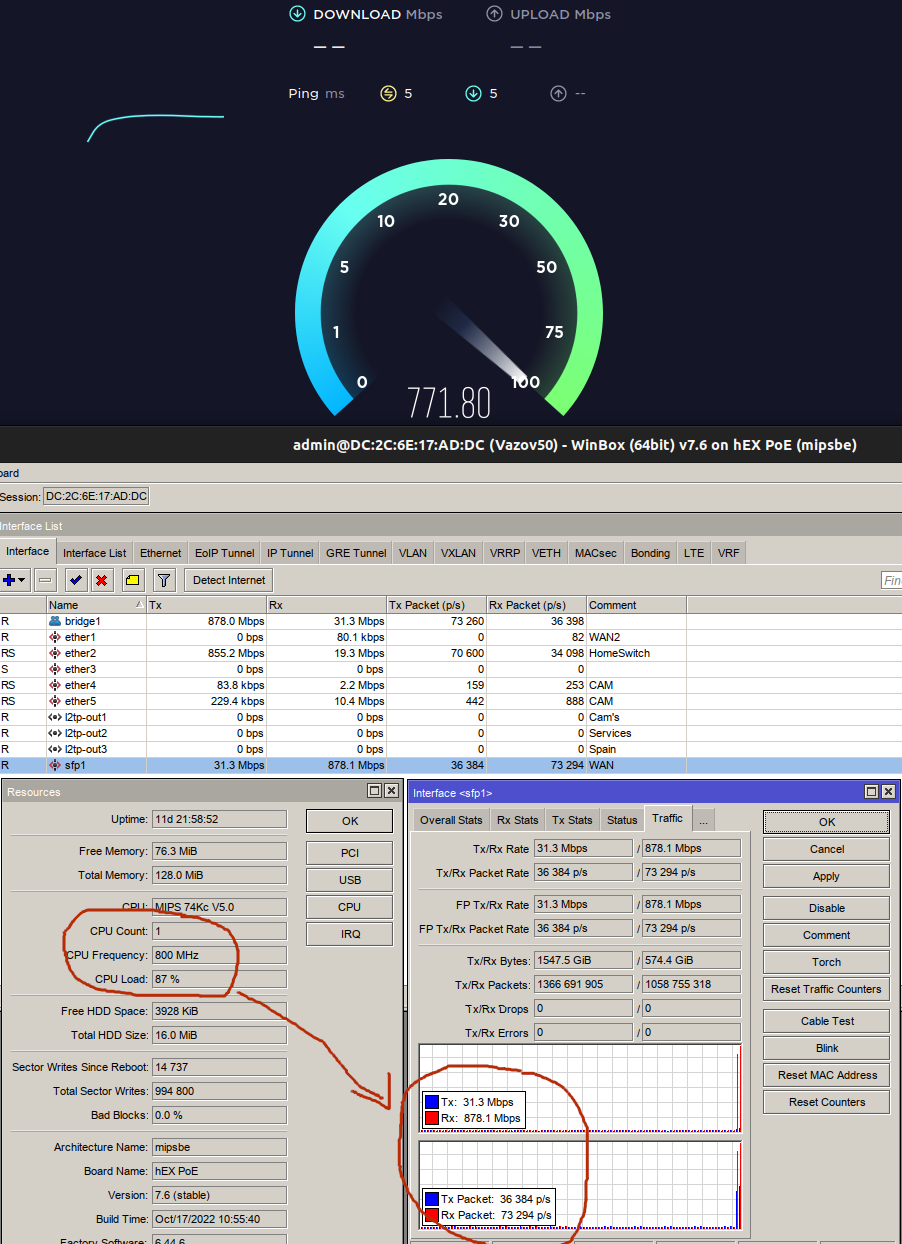Click the red Rx Packet legend swatch
This screenshot has width=902, height=1244.
pos(431,1215)
